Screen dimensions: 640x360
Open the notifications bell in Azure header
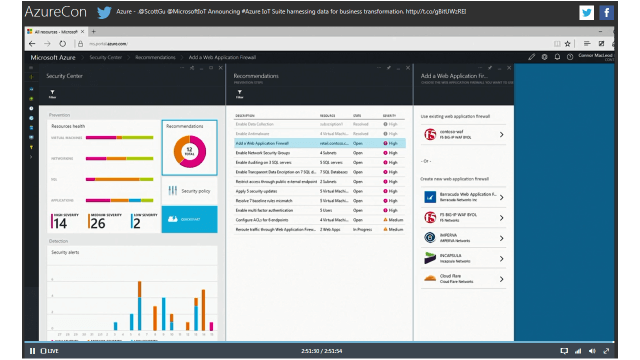(x=557, y=57)
